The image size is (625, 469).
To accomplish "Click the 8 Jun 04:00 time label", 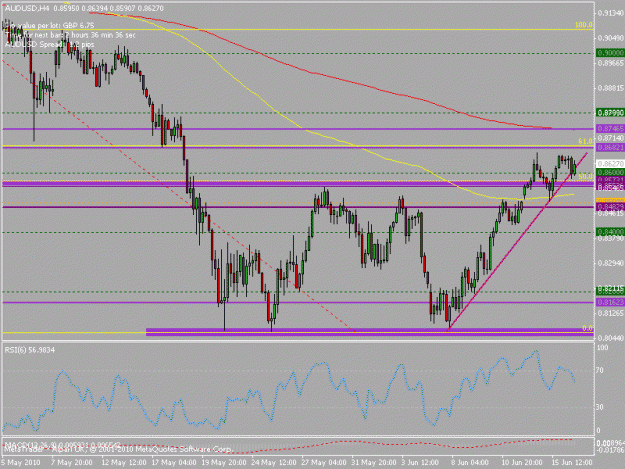I will click(470, 463).
